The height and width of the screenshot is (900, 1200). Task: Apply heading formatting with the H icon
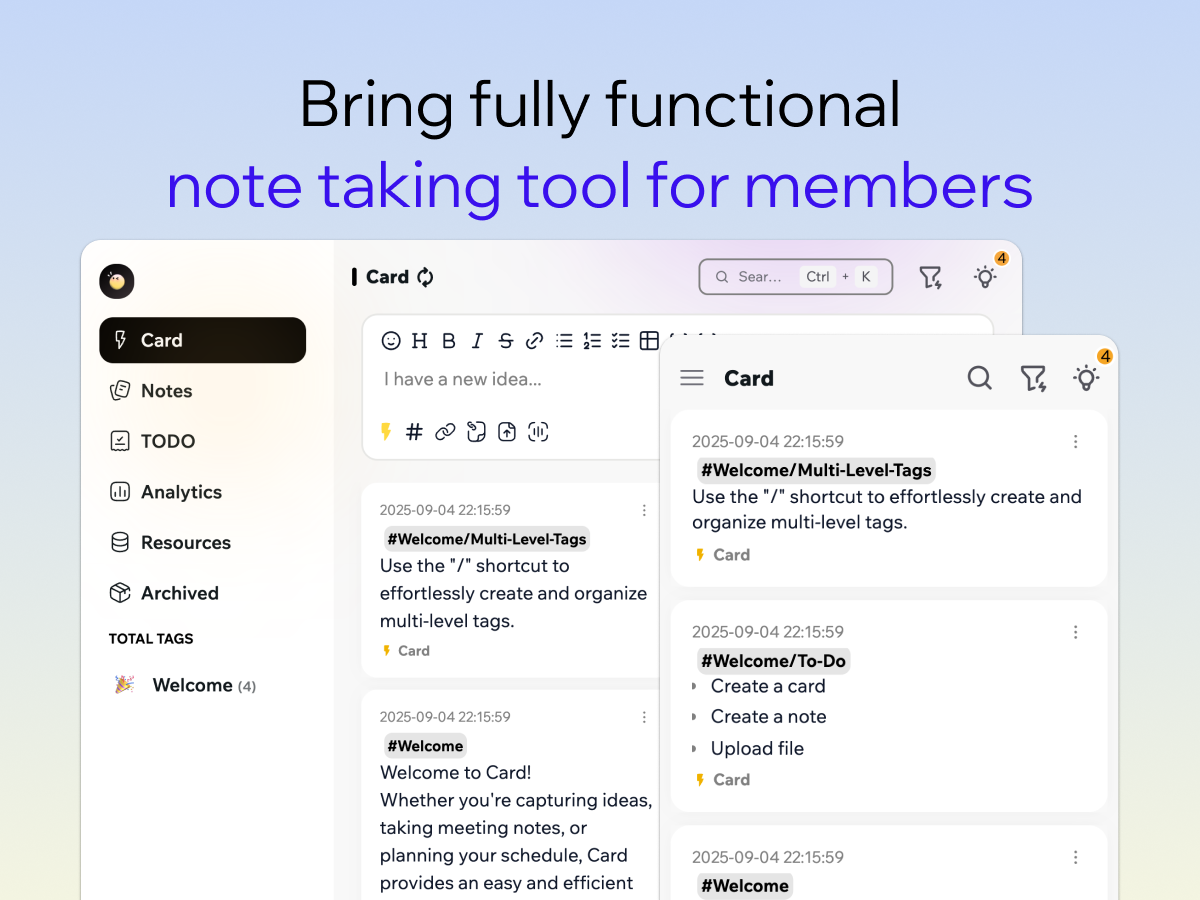(x=419, y=341)
